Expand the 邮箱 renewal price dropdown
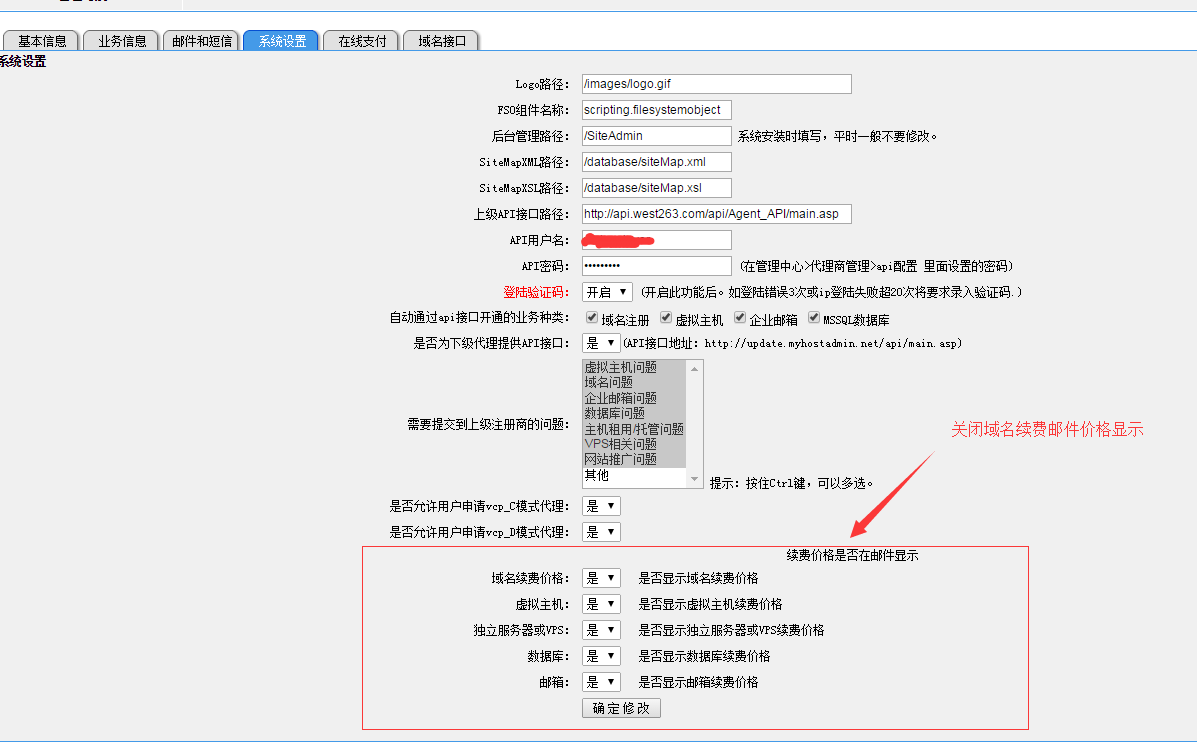 [x=601, y=682]
